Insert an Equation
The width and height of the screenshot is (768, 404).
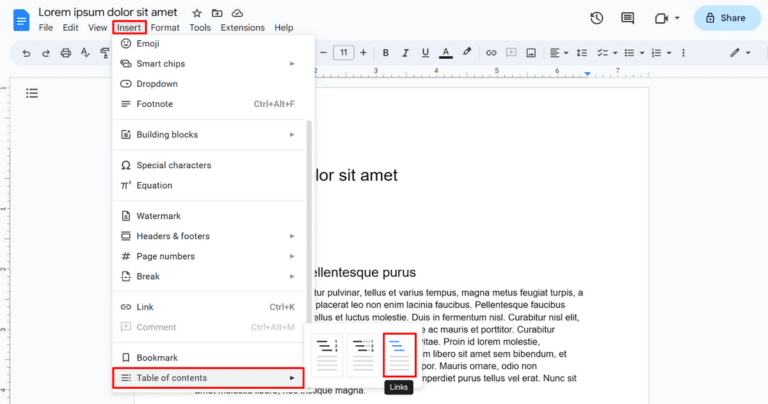(209, 185)
